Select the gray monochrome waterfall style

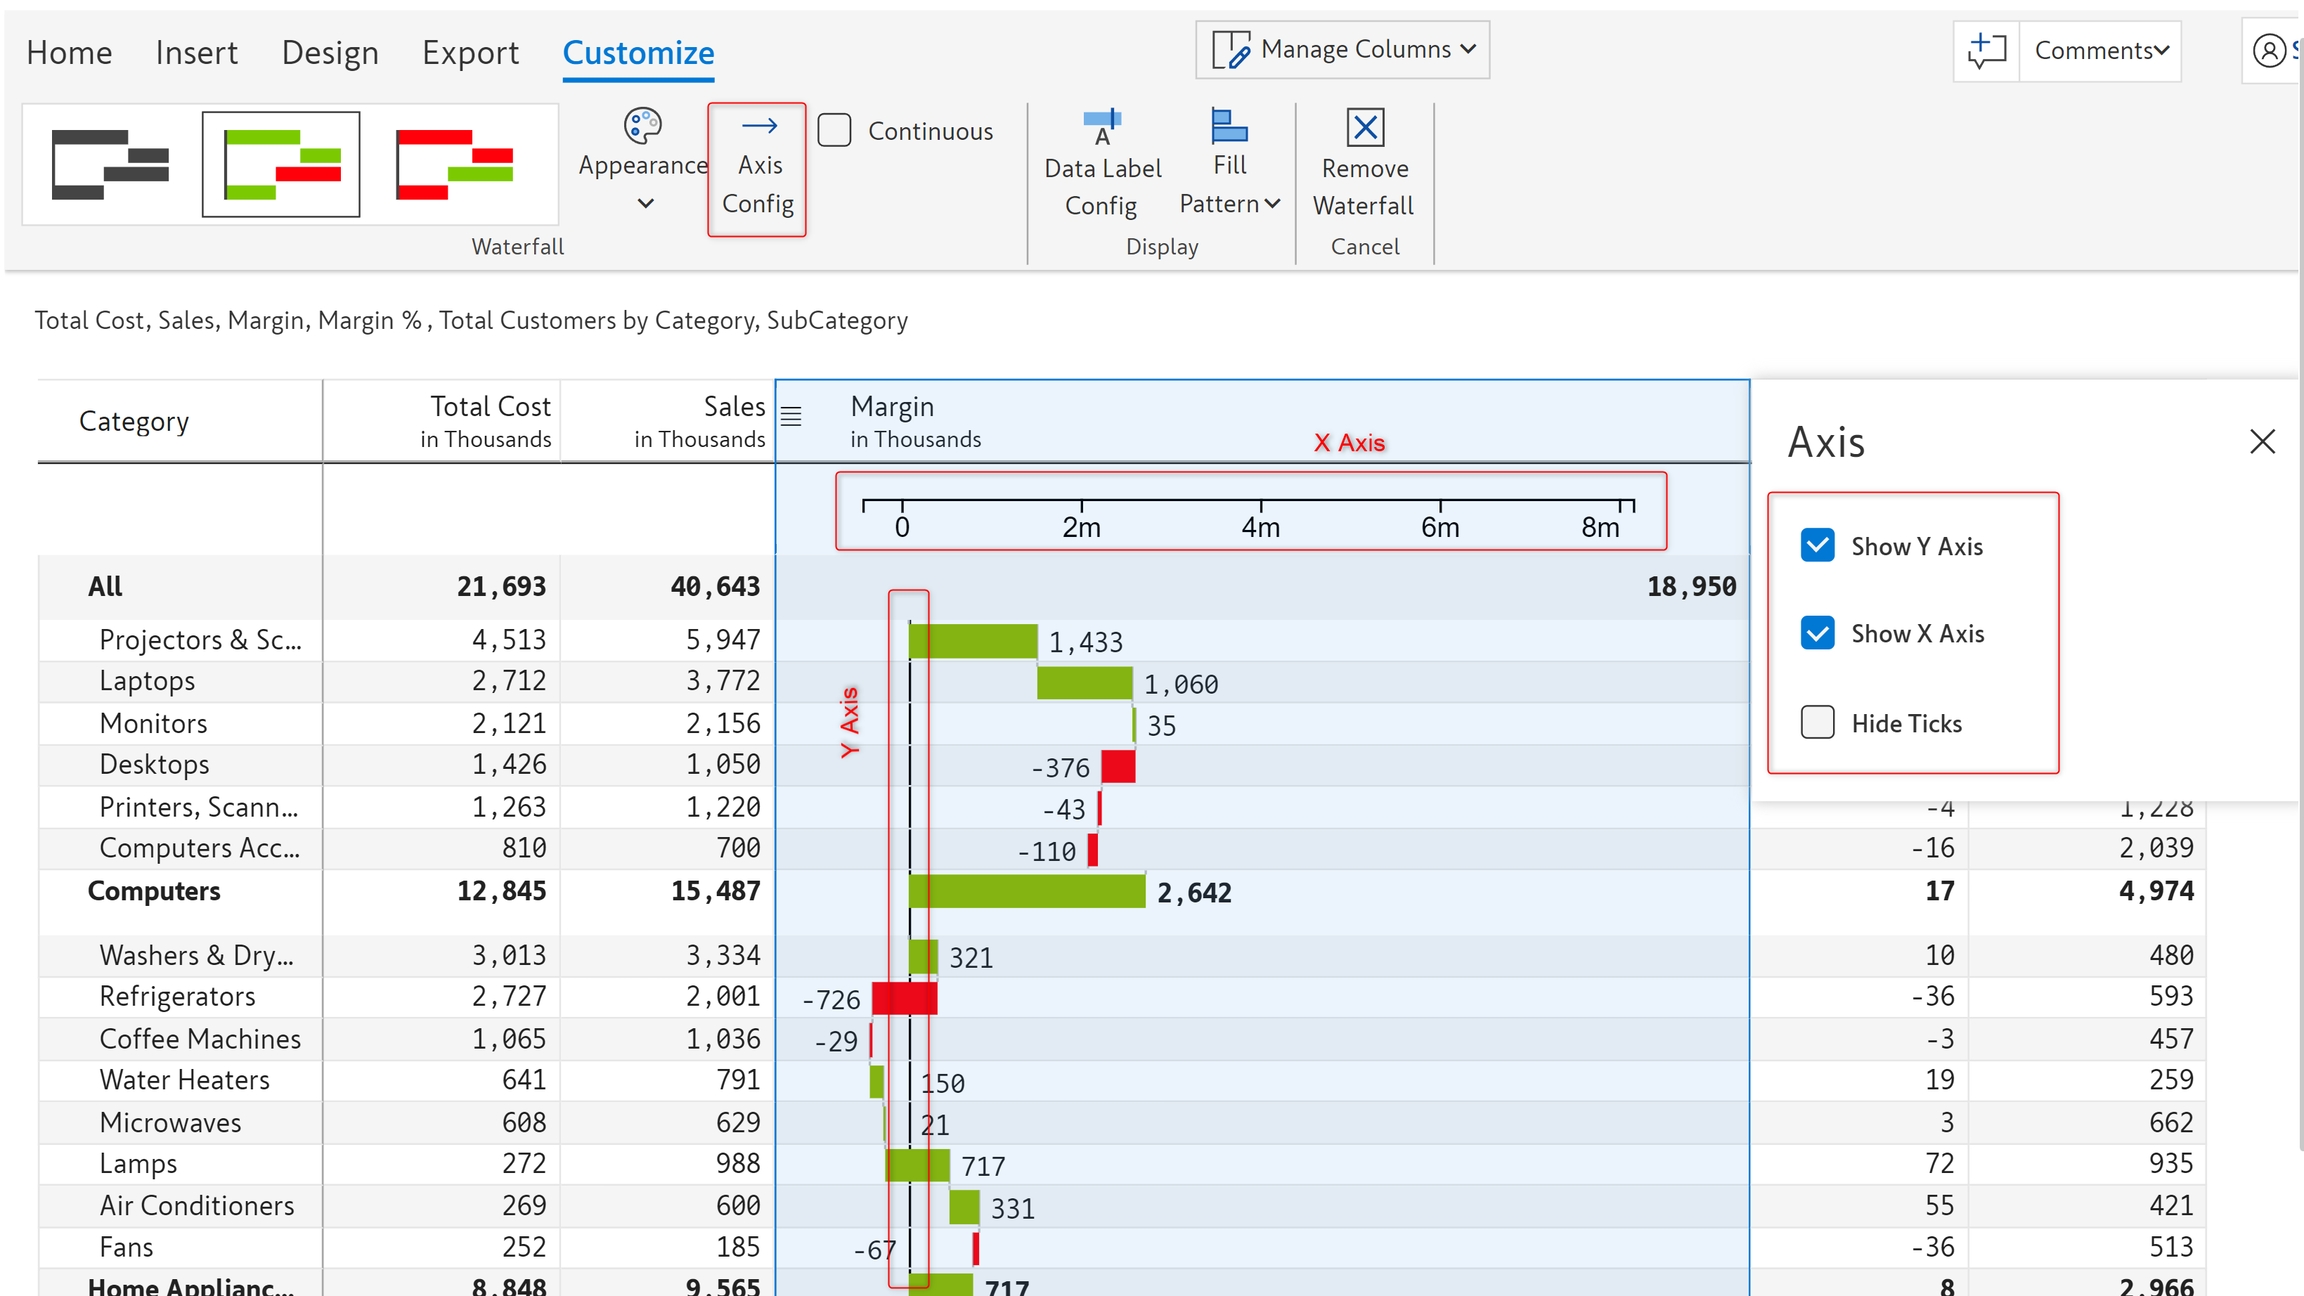pyautogui.click(x=110, y=164)
